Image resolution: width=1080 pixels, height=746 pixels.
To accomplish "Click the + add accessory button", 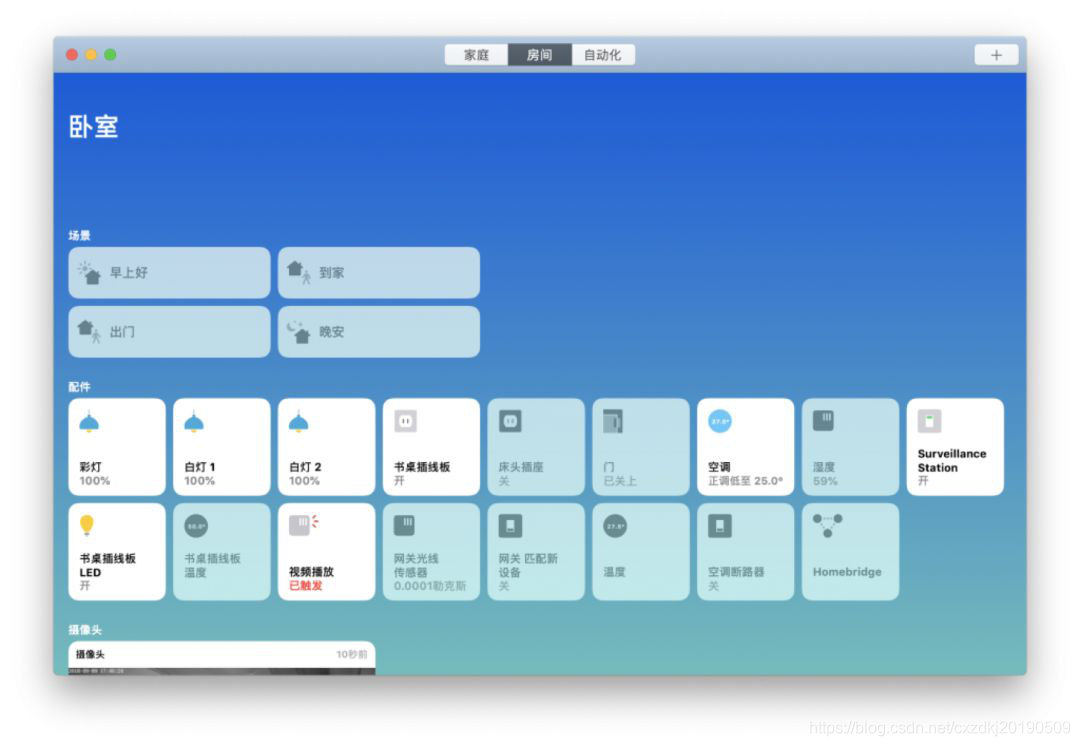I will tap(996, 55).
